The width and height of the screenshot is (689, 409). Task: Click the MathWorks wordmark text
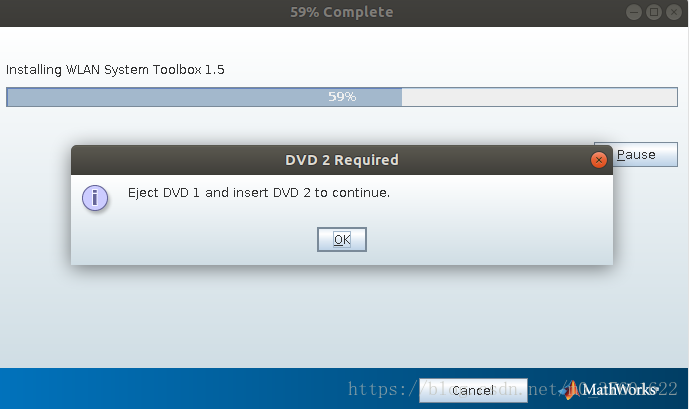coord(620,390)
